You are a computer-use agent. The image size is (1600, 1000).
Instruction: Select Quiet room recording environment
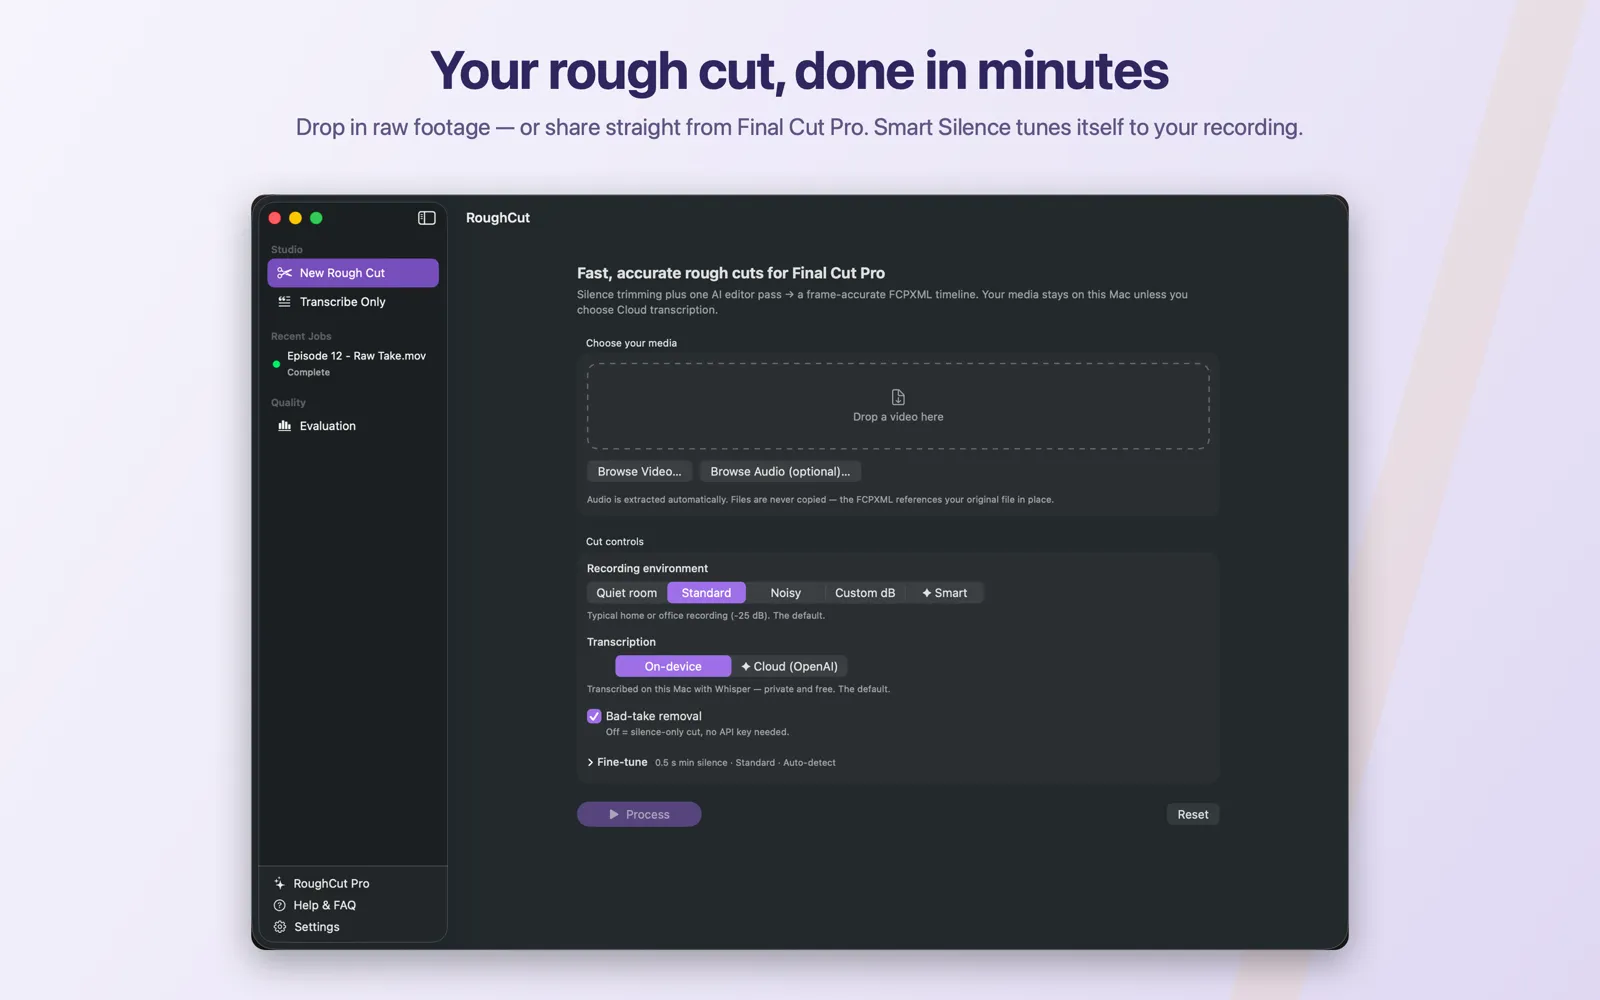(x=627, y=593)
